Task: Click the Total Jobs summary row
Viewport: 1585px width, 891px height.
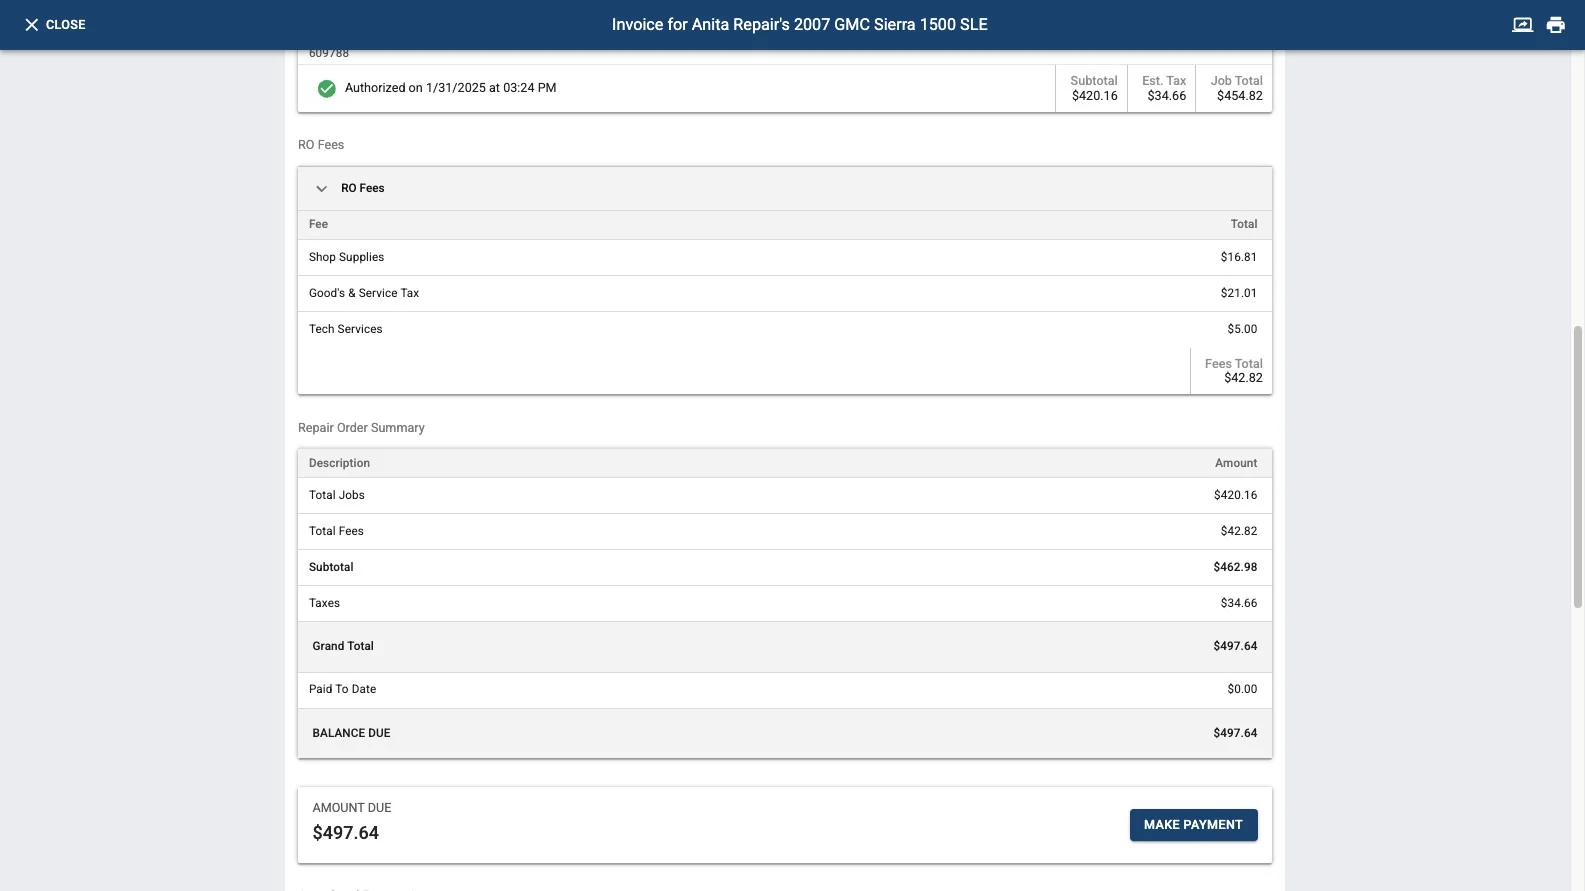Action: coord(785,495)
